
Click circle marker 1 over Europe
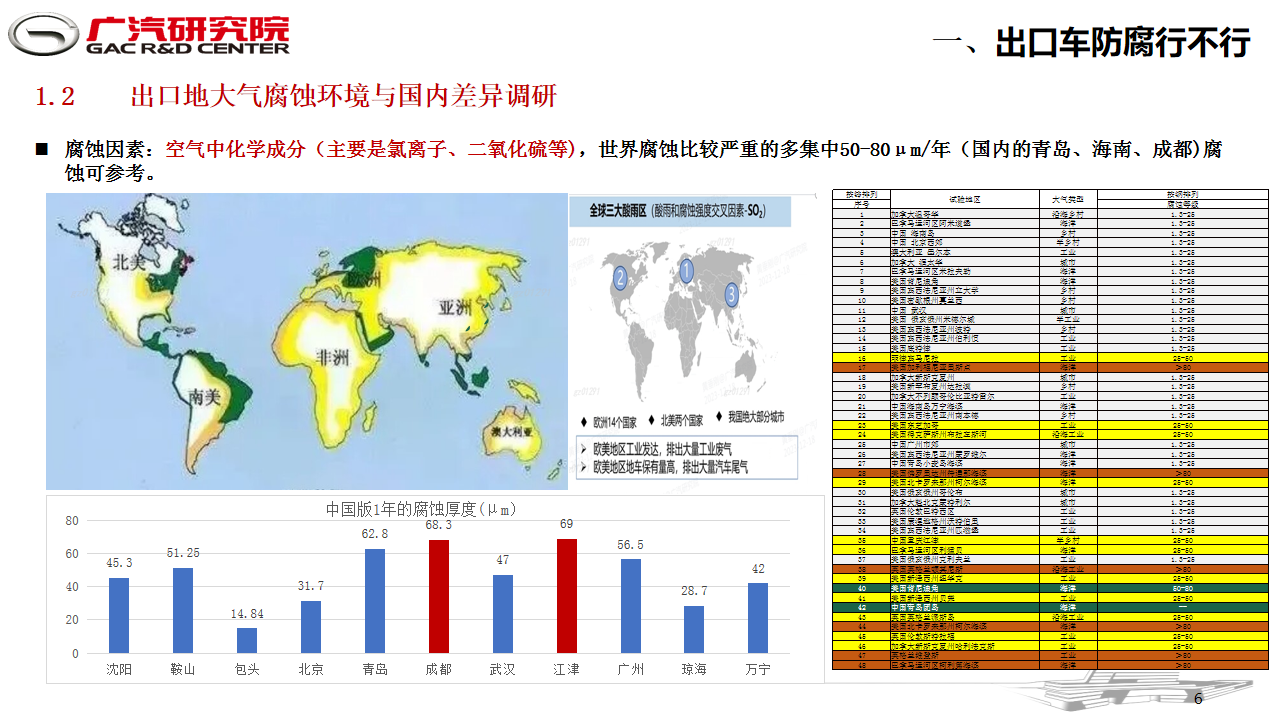point(686,270)
